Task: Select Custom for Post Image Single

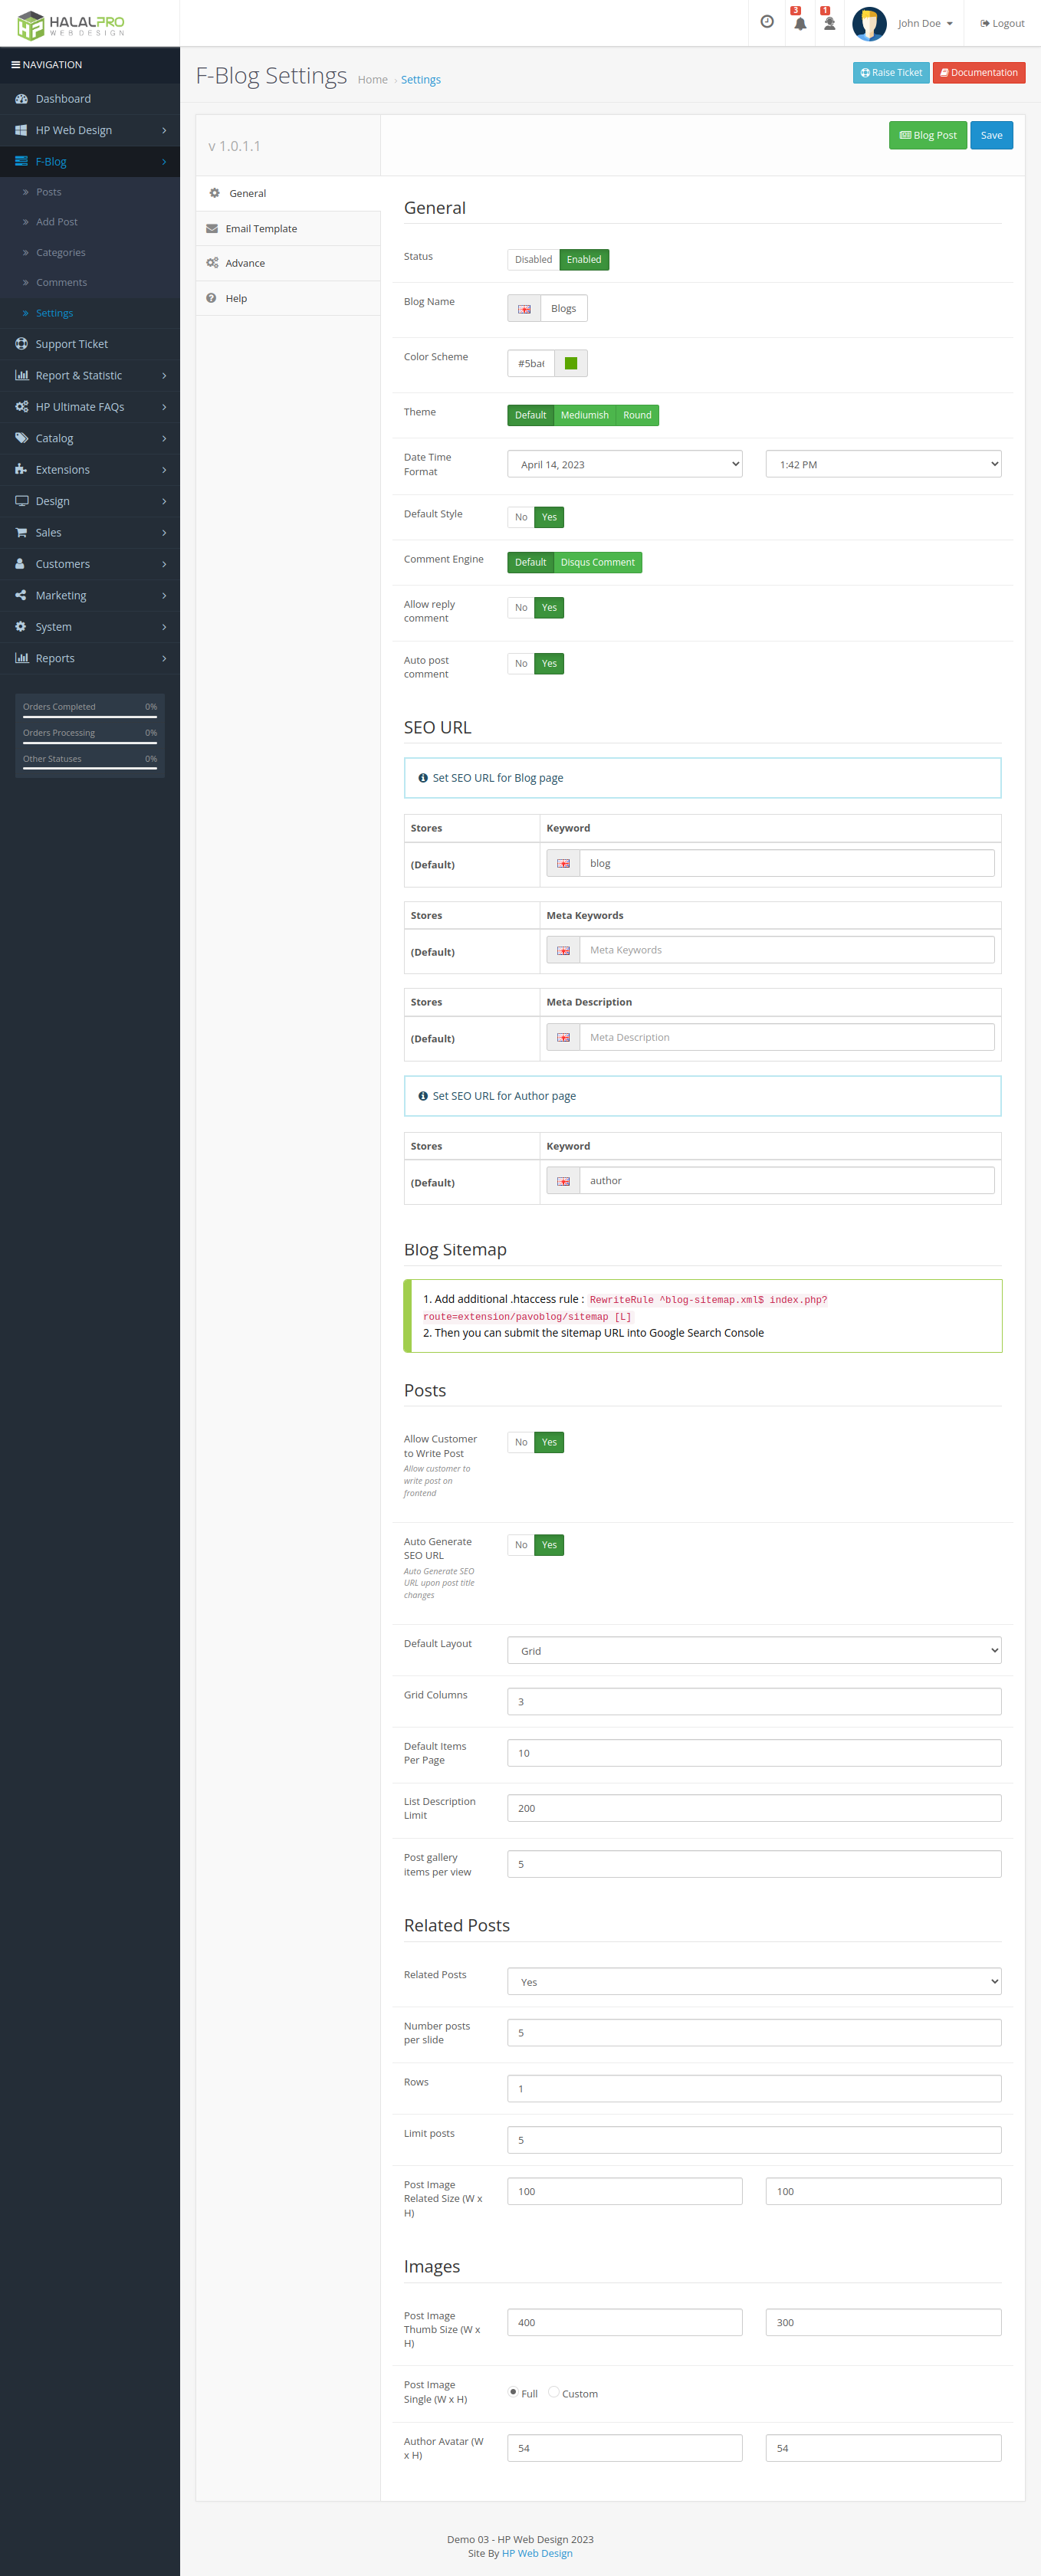Action: 553,2392
